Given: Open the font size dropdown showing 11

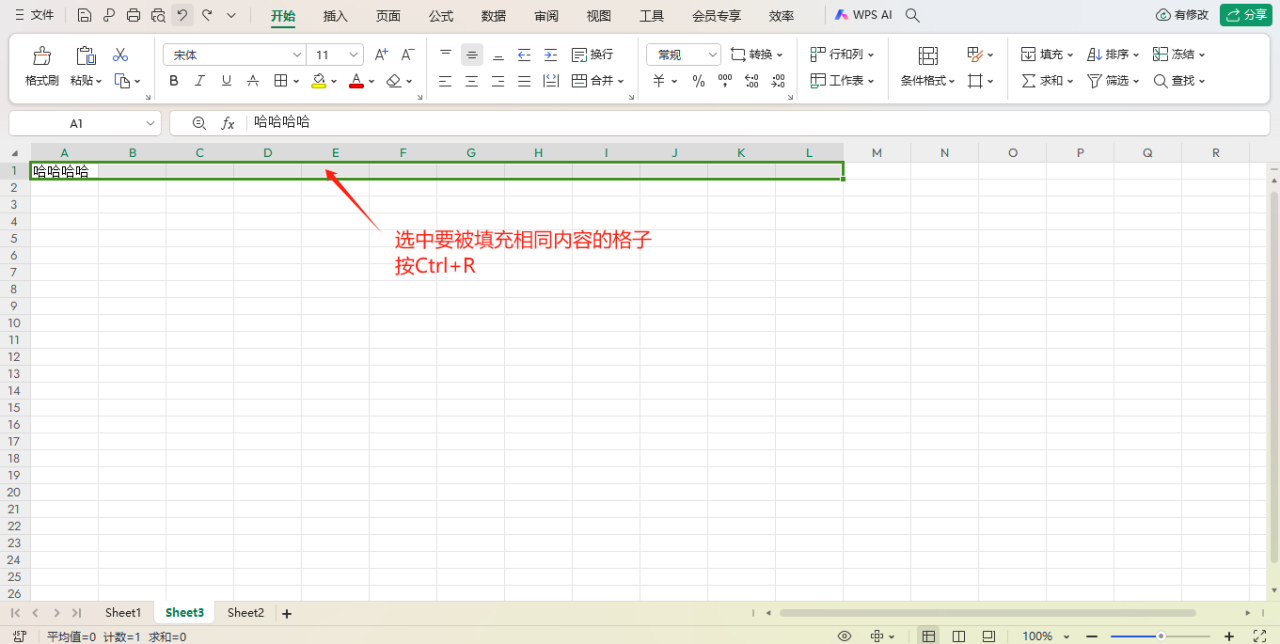Looking at the screenshot, I should pyautogui.click(x=355, y=55).
